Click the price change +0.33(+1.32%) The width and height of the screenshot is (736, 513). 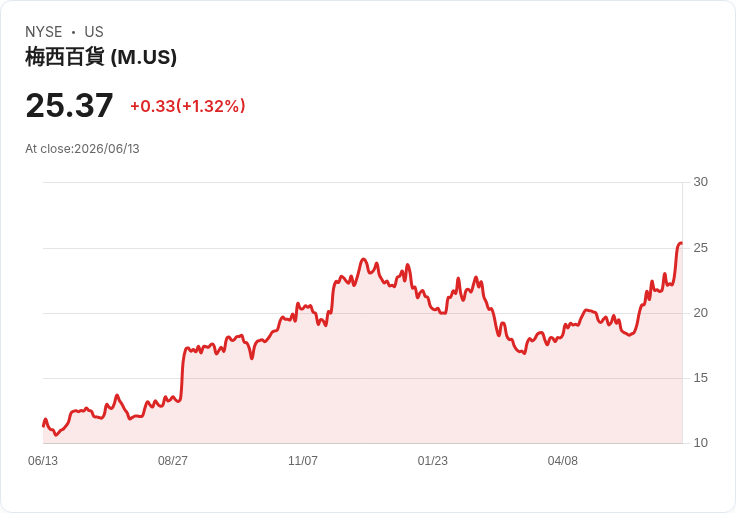pyautogui.click(x=188, y=106)
